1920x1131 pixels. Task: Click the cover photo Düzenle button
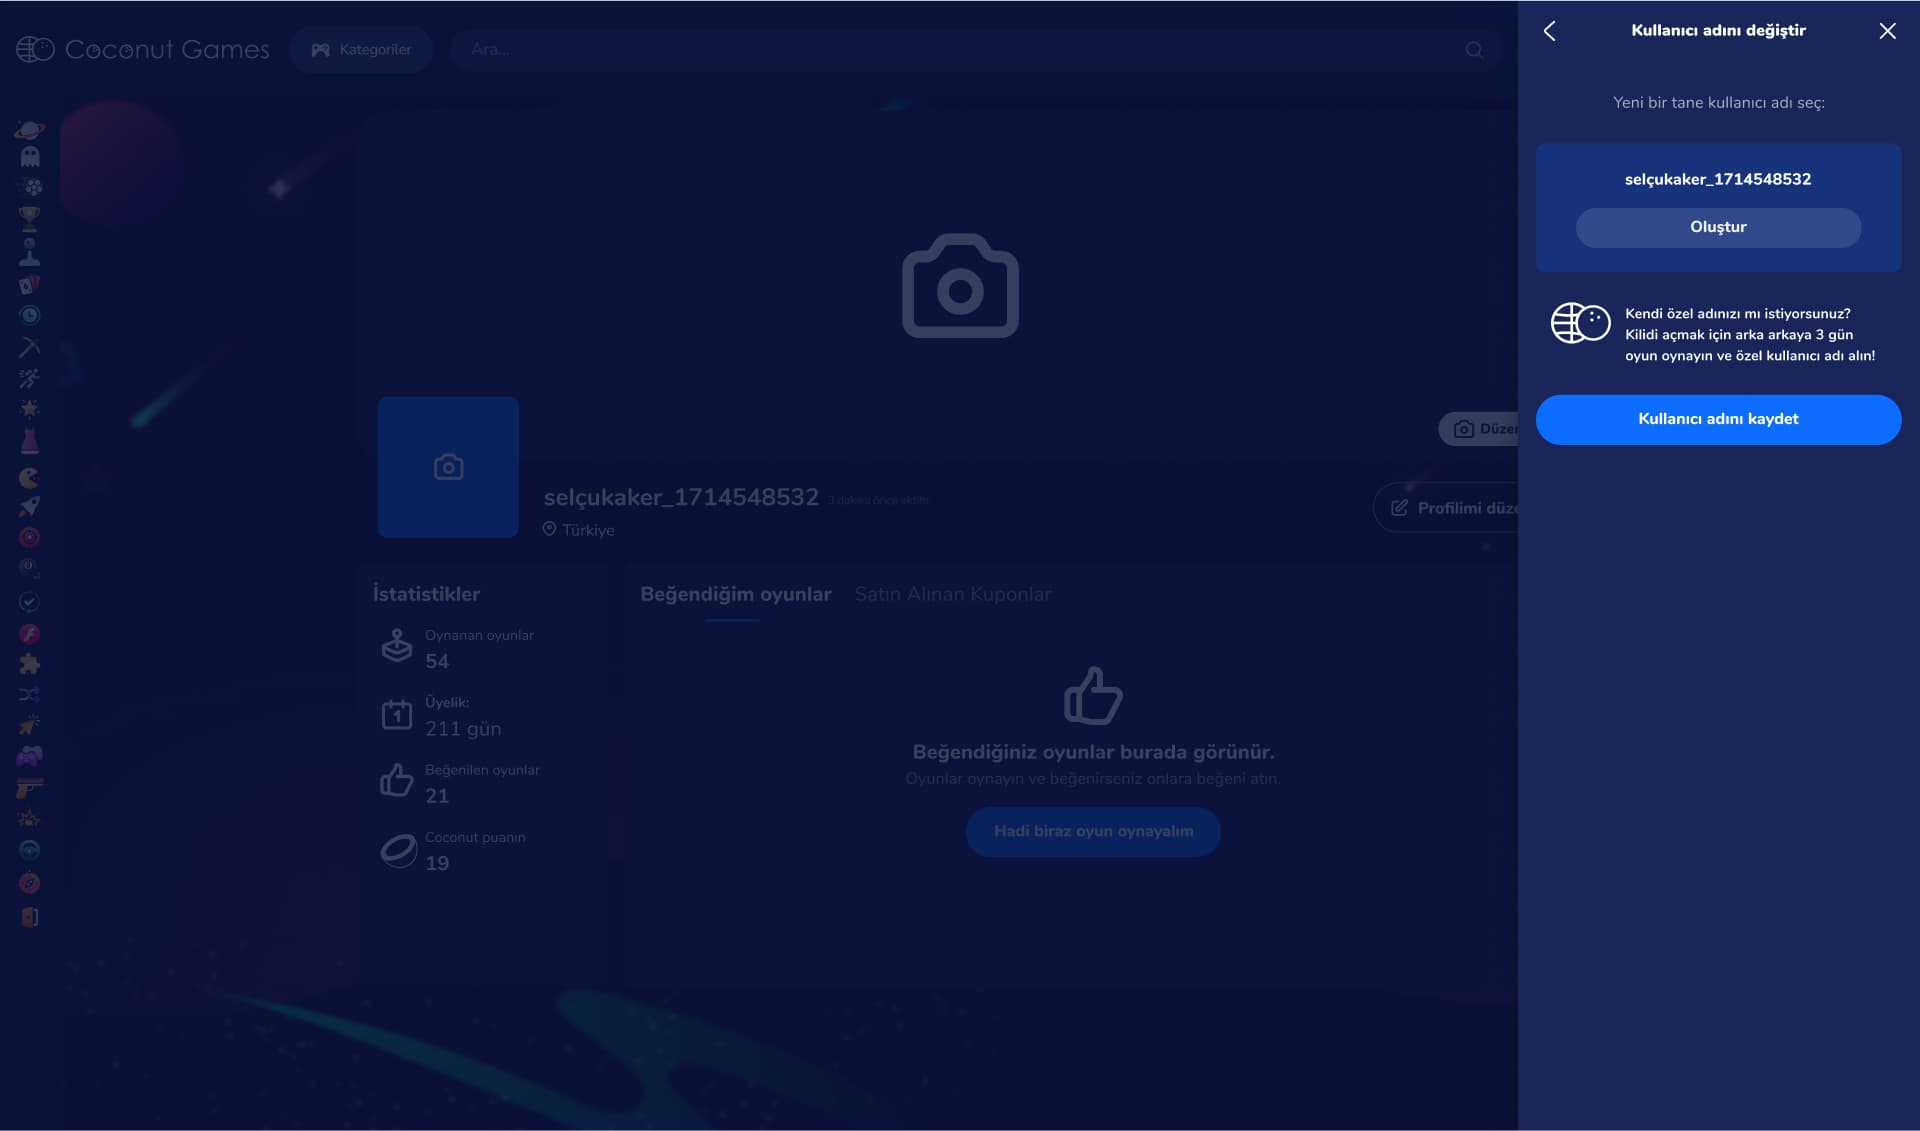tap(1478, 429)
